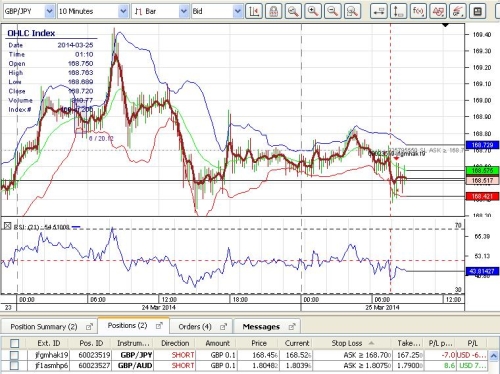Click the vertical time marker icon
The height and width of the screenshot is (374, 500).
click(x=398, y=11)
